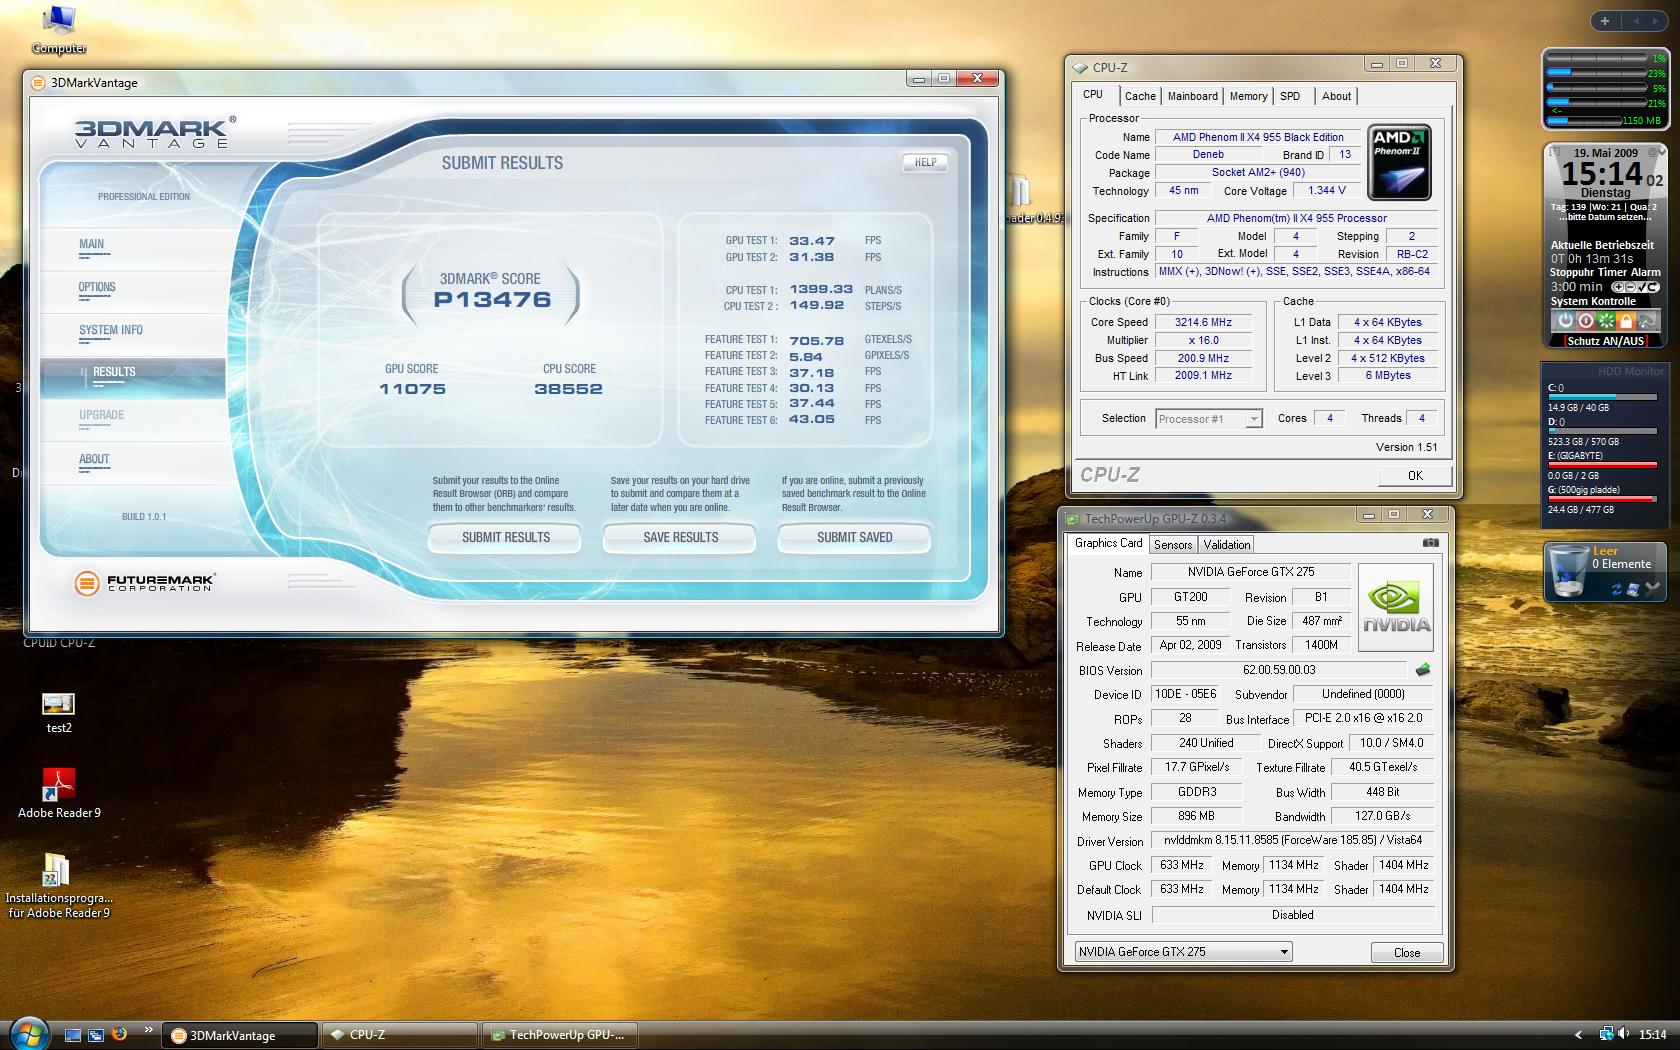Click Switch between windows quick launch icon
Viewport: 1680px width, 1050px height.
pyautogui.click(x=96, y=1035)
